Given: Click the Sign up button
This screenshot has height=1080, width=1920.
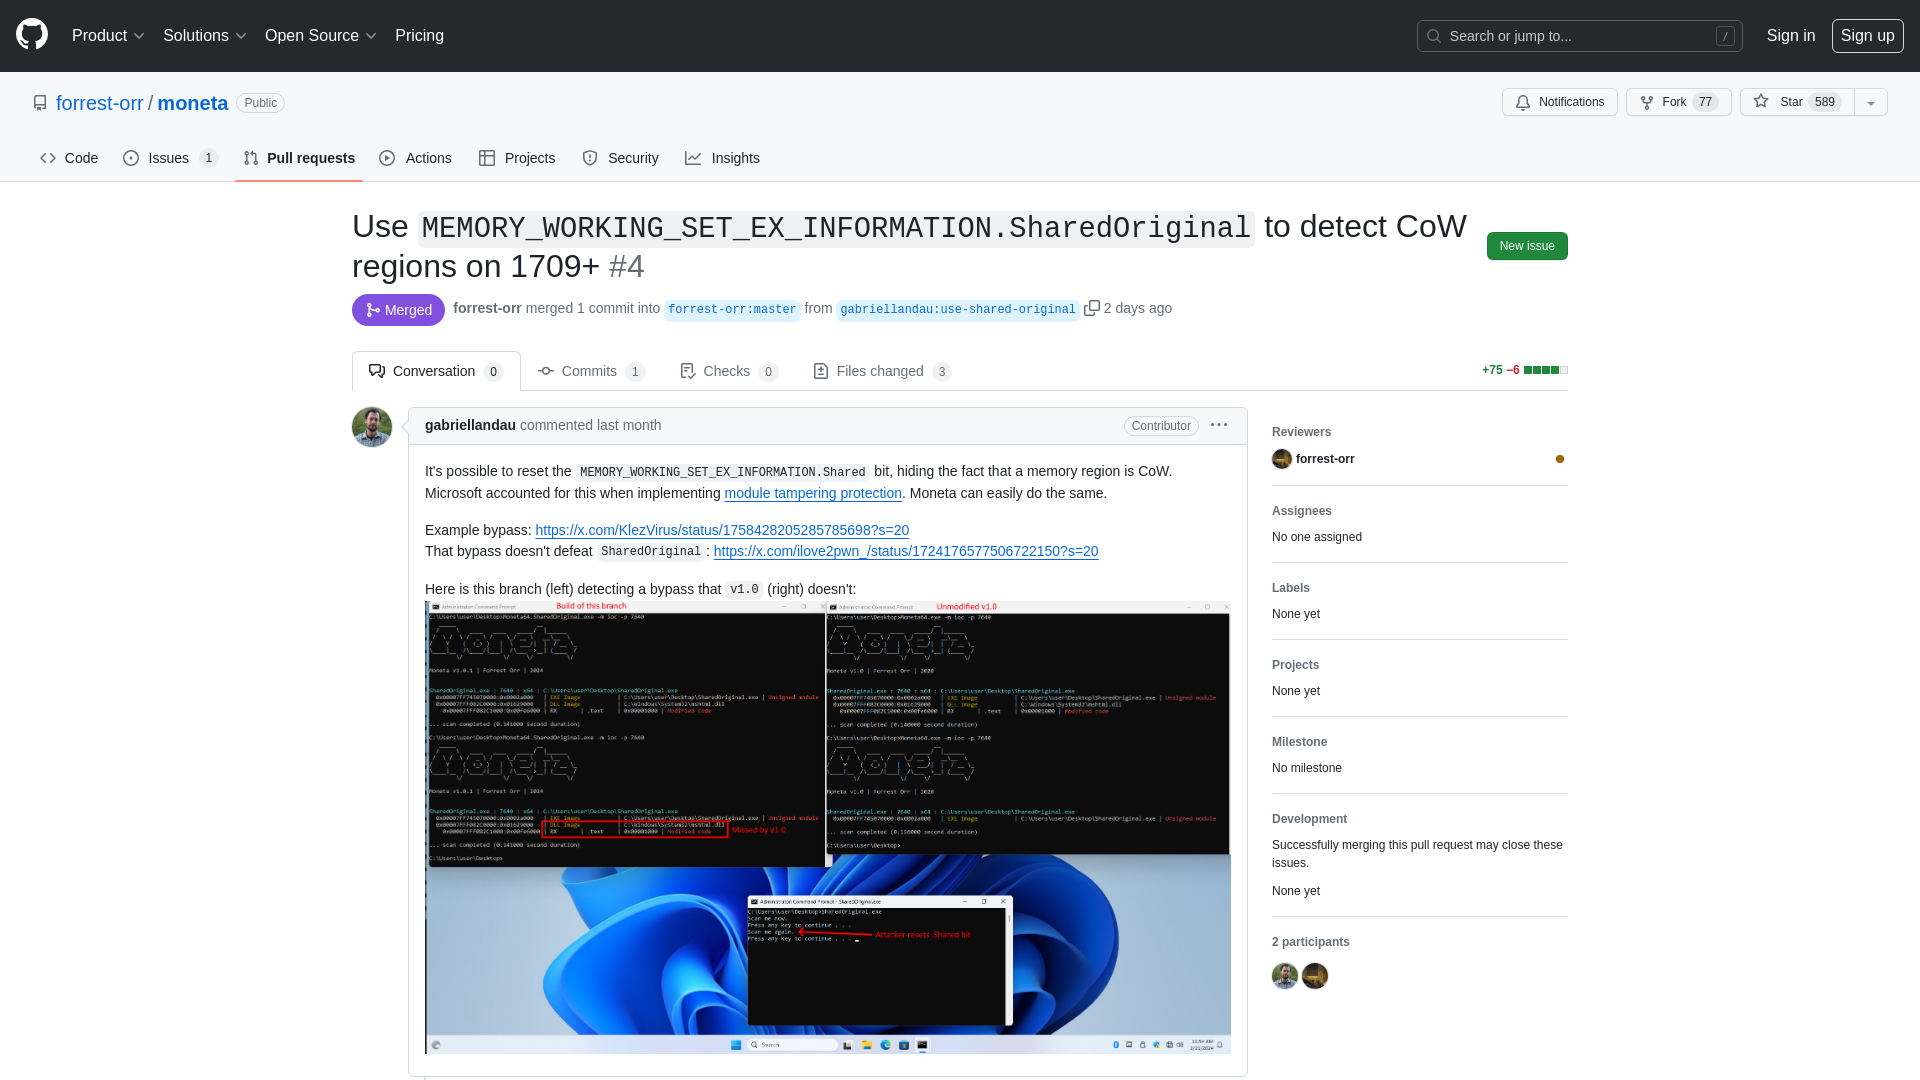Looking at the screenshot, I should [x=1867, y=35].
